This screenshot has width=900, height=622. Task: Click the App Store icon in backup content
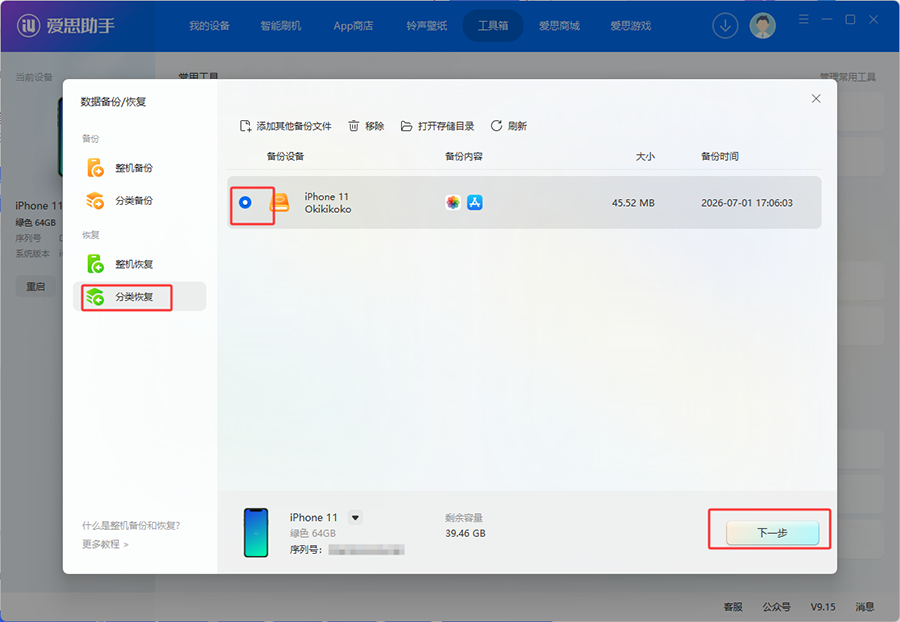475,203
